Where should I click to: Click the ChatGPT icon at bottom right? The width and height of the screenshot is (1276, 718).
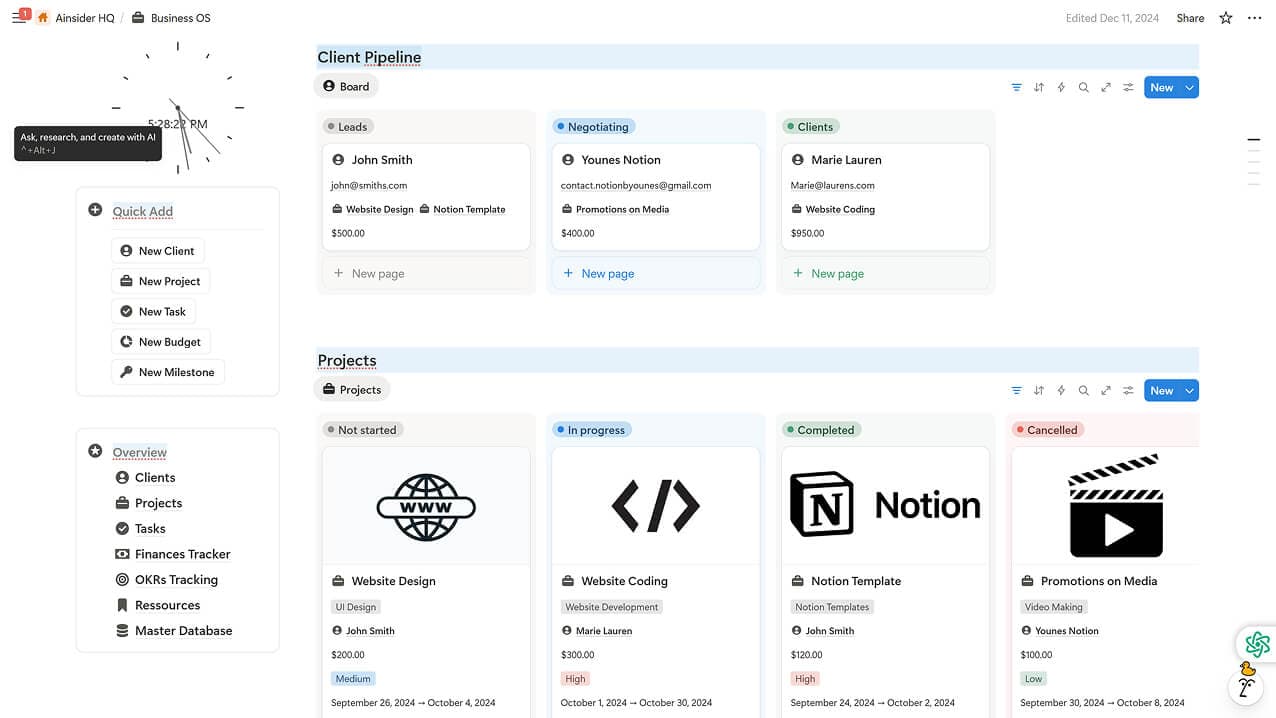click(x=1256, y=645)
